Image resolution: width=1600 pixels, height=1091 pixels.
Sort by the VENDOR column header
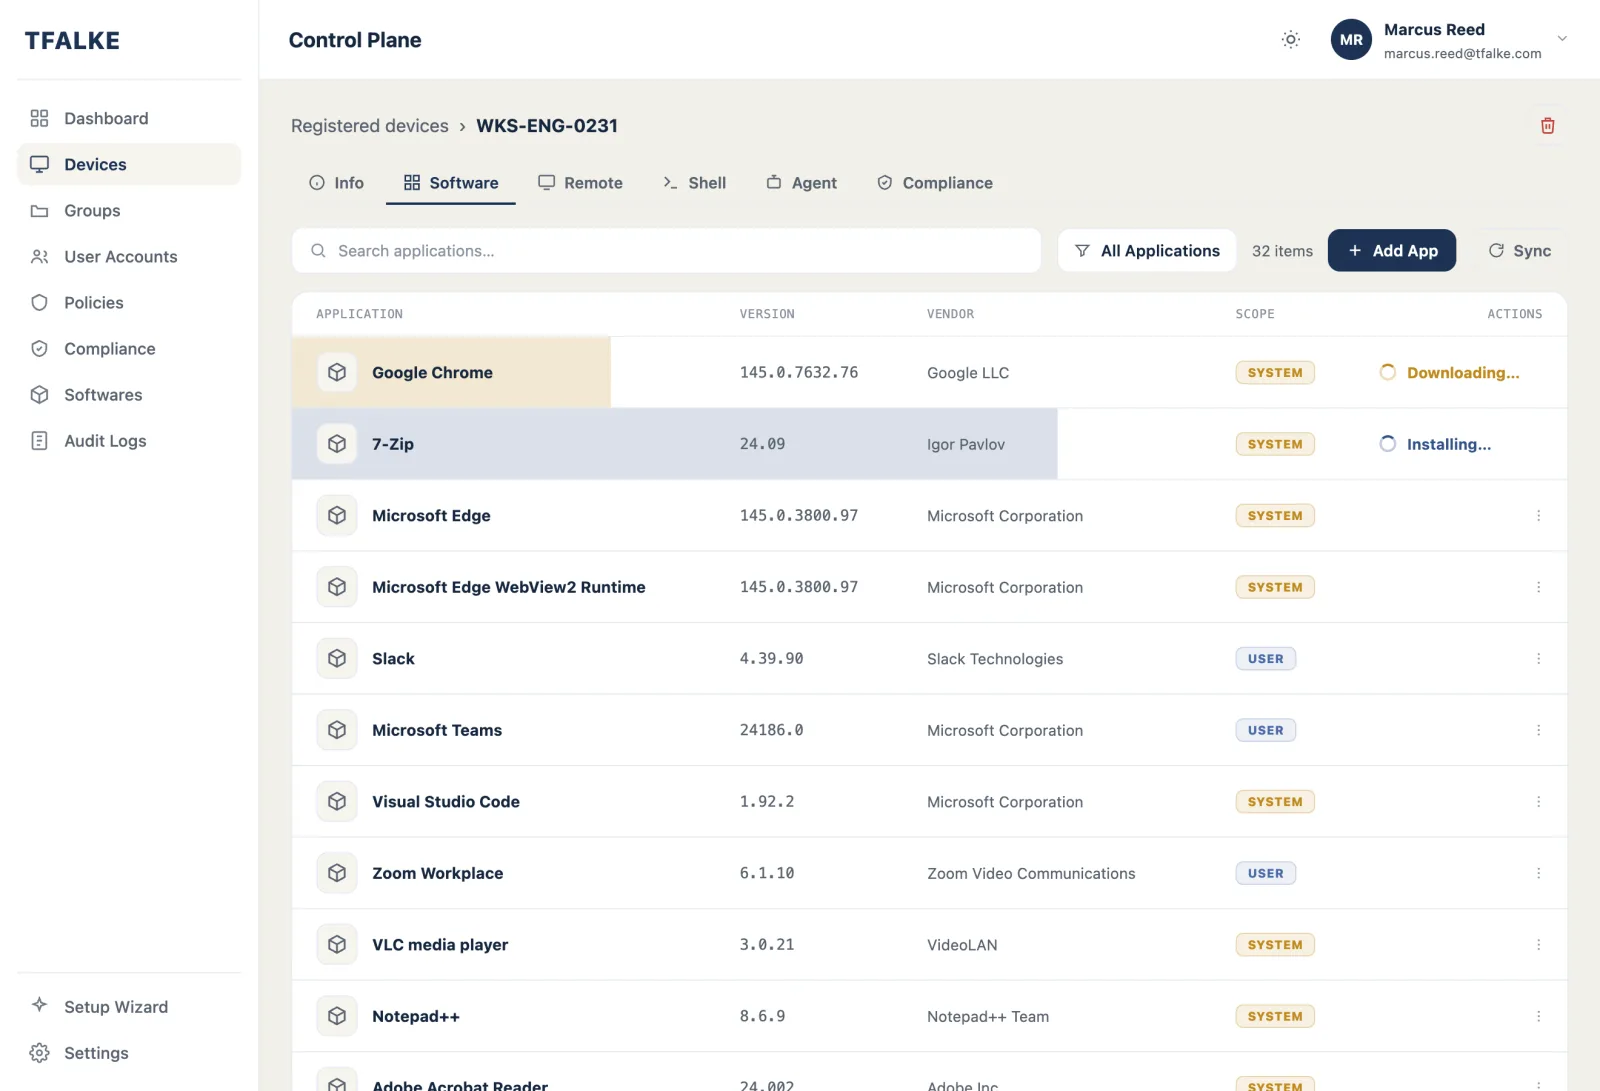950,314
